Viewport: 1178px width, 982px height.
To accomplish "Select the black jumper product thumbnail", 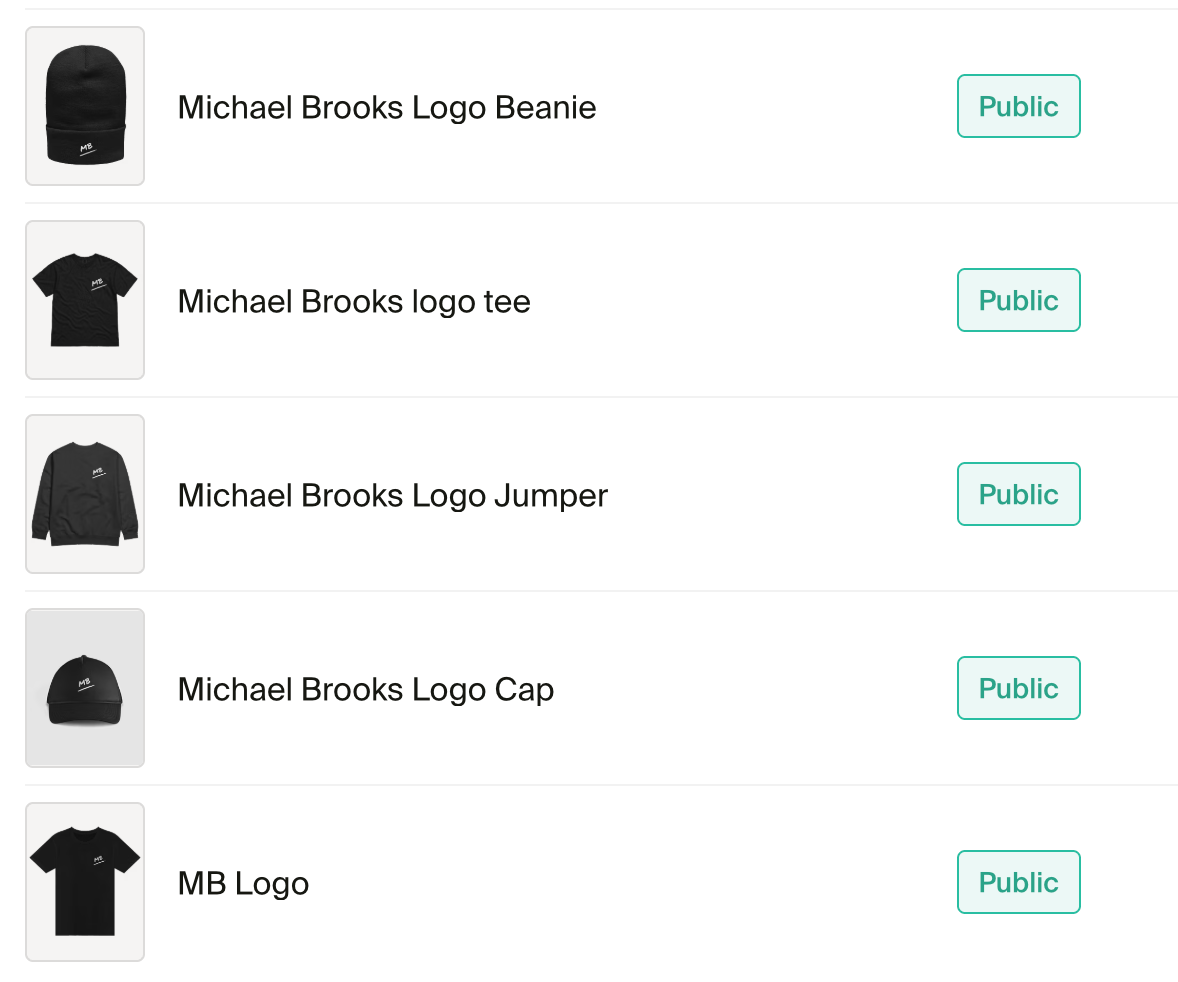I will [85, 494].
